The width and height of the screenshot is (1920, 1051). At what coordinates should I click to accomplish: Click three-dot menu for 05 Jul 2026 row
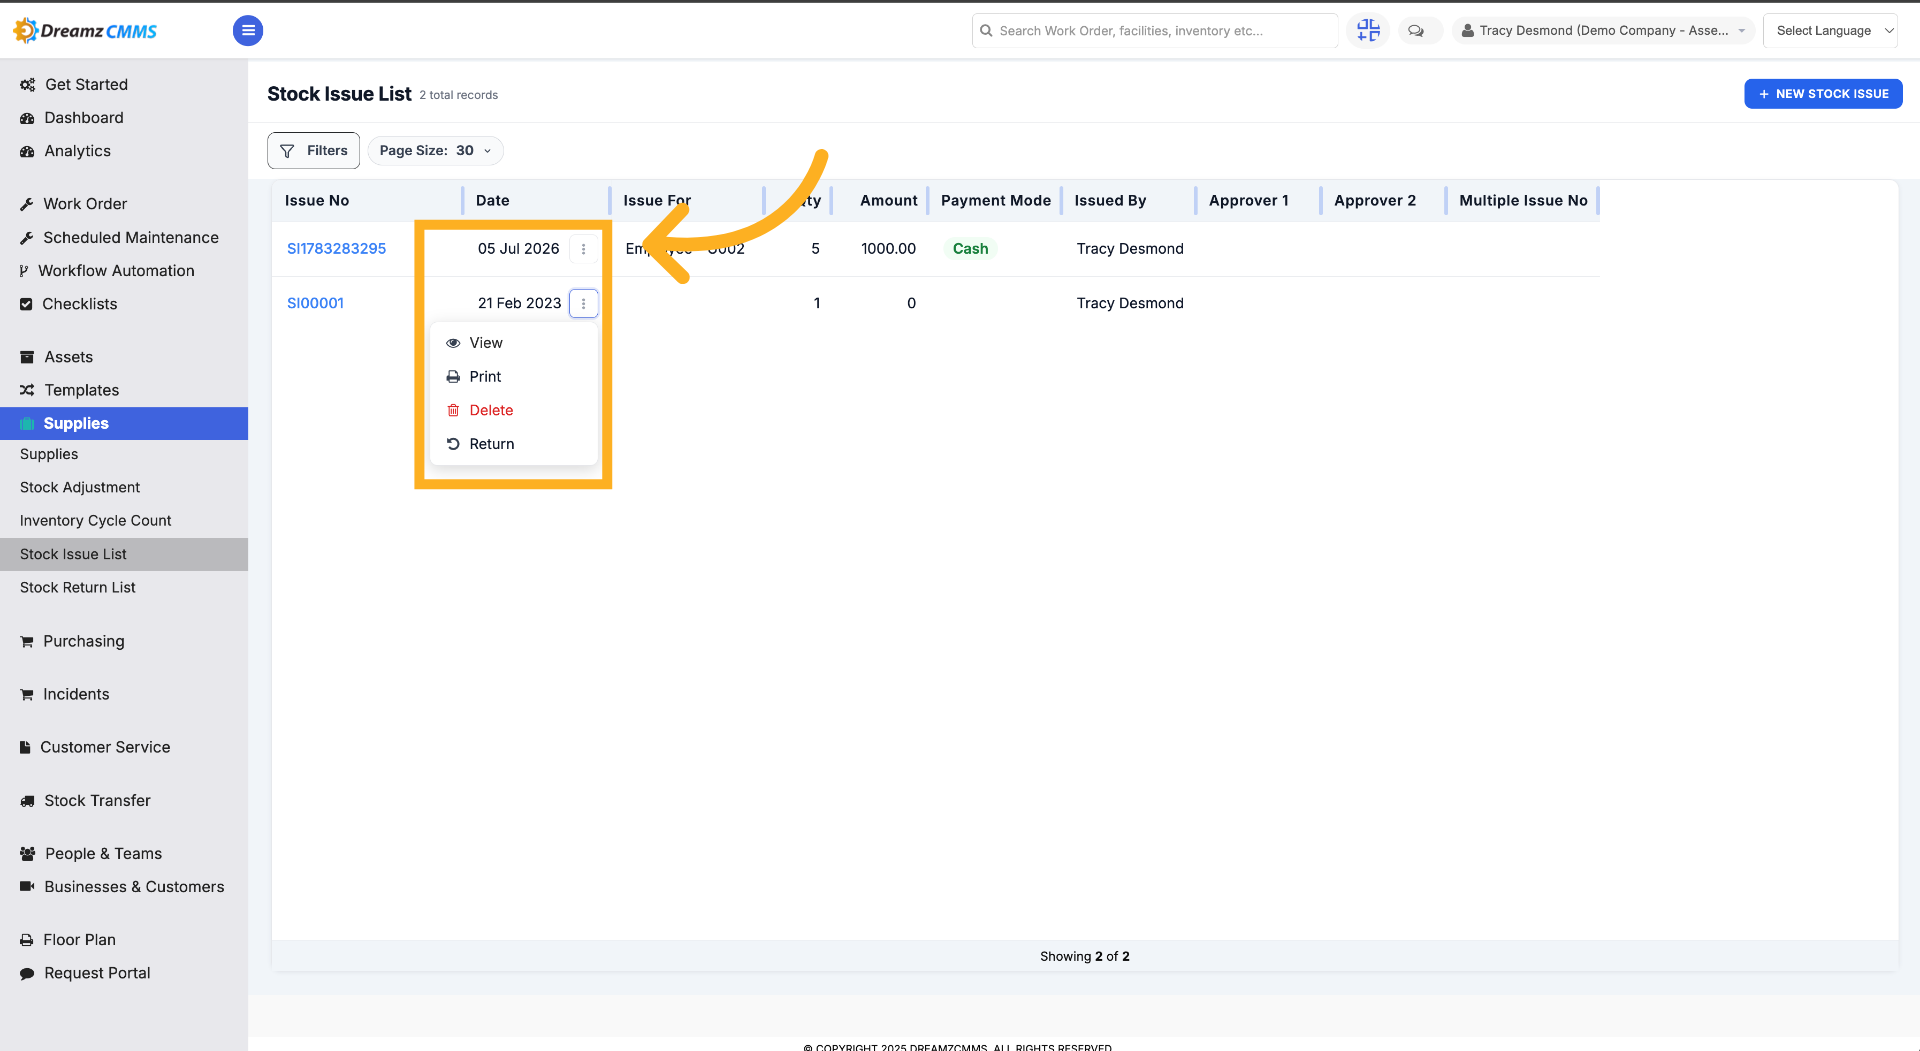[584, 249]
